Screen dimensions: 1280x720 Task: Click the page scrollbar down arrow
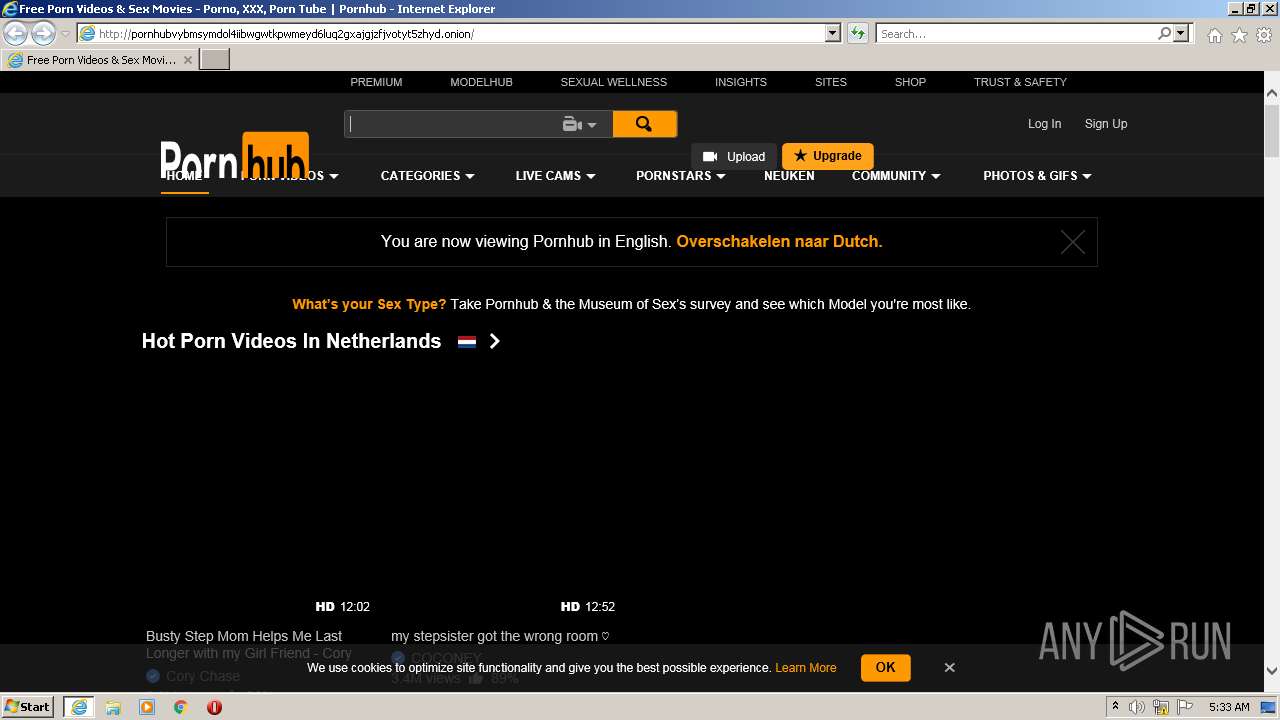coord(1272,671)
